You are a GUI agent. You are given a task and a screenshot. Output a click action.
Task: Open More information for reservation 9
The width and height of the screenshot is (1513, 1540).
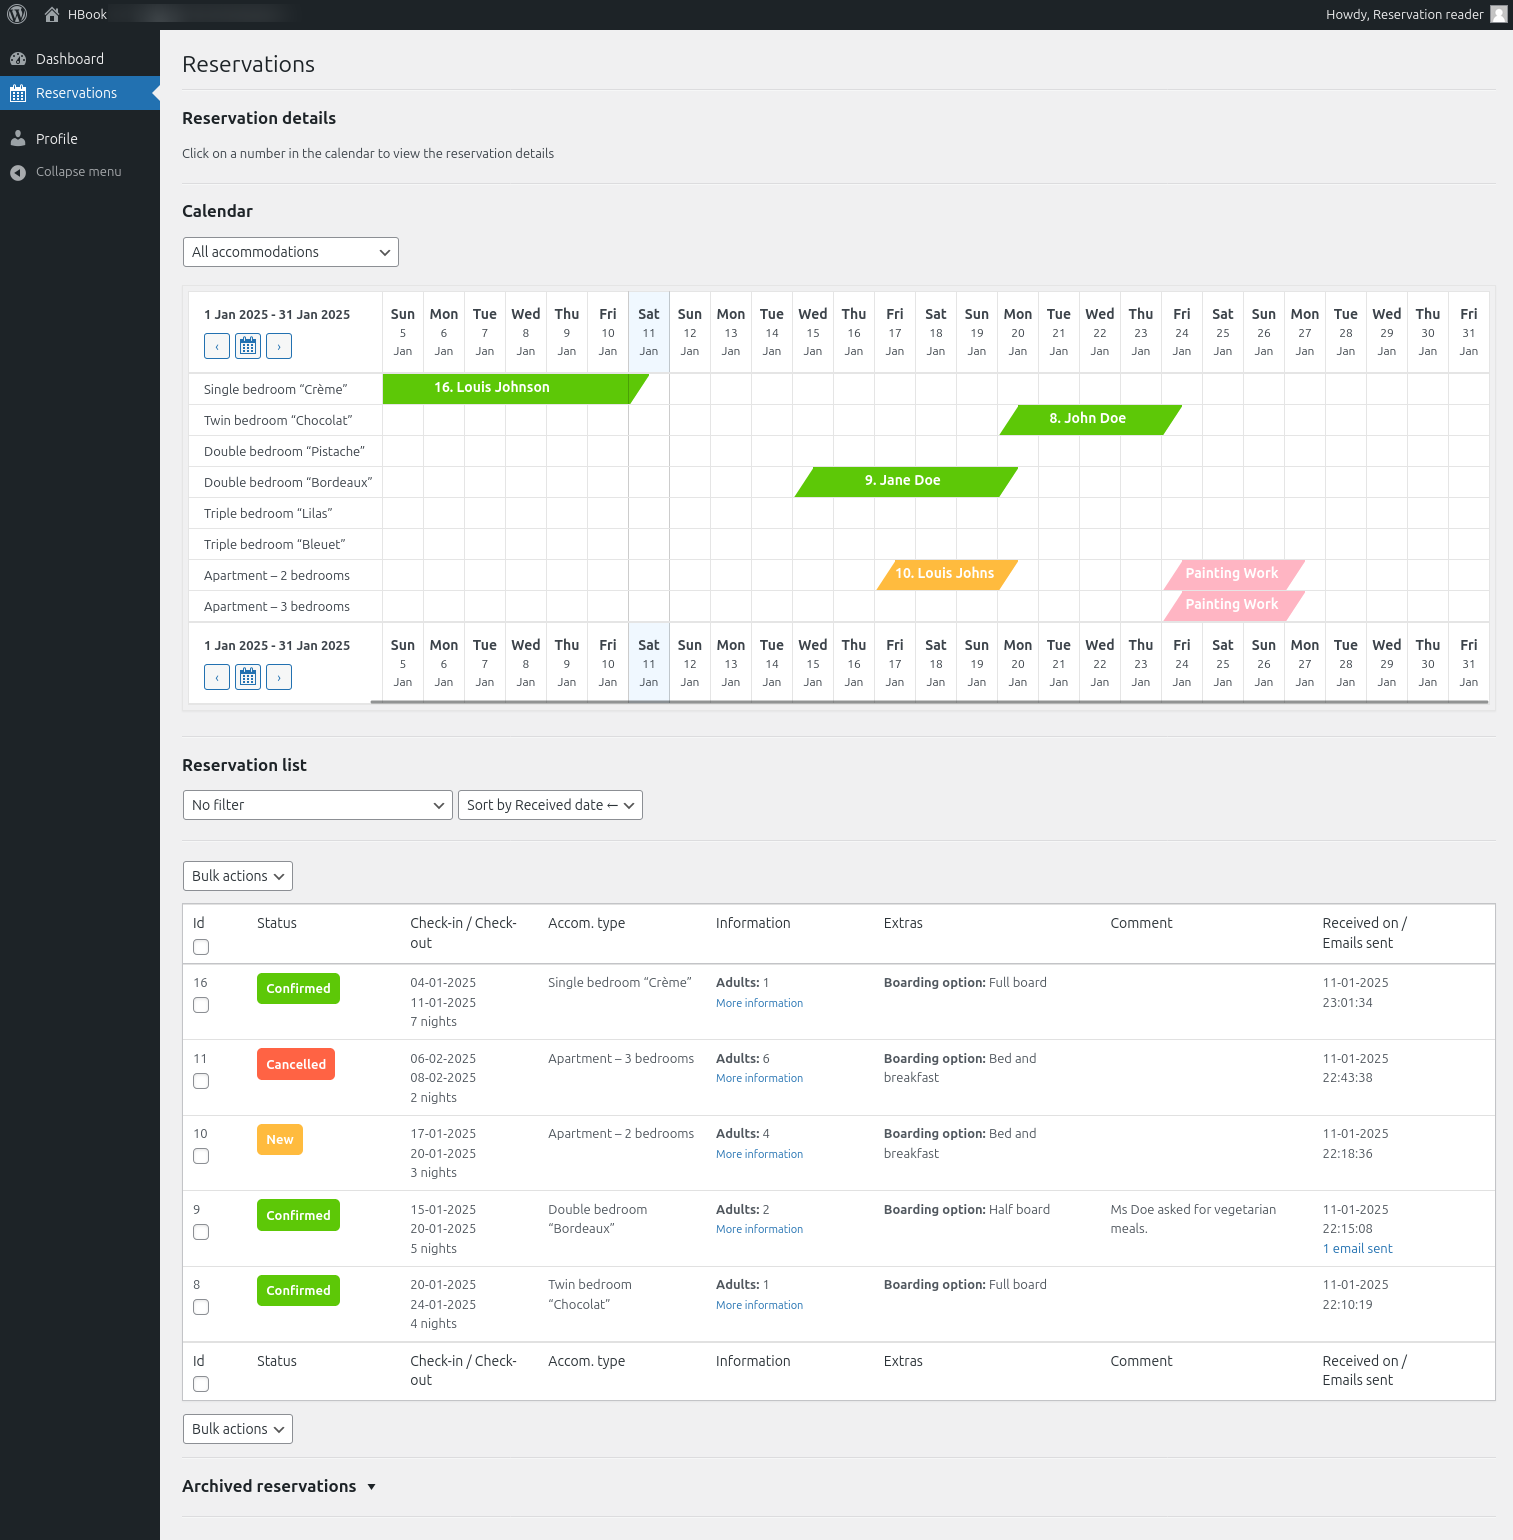[x=759, y=1229]
